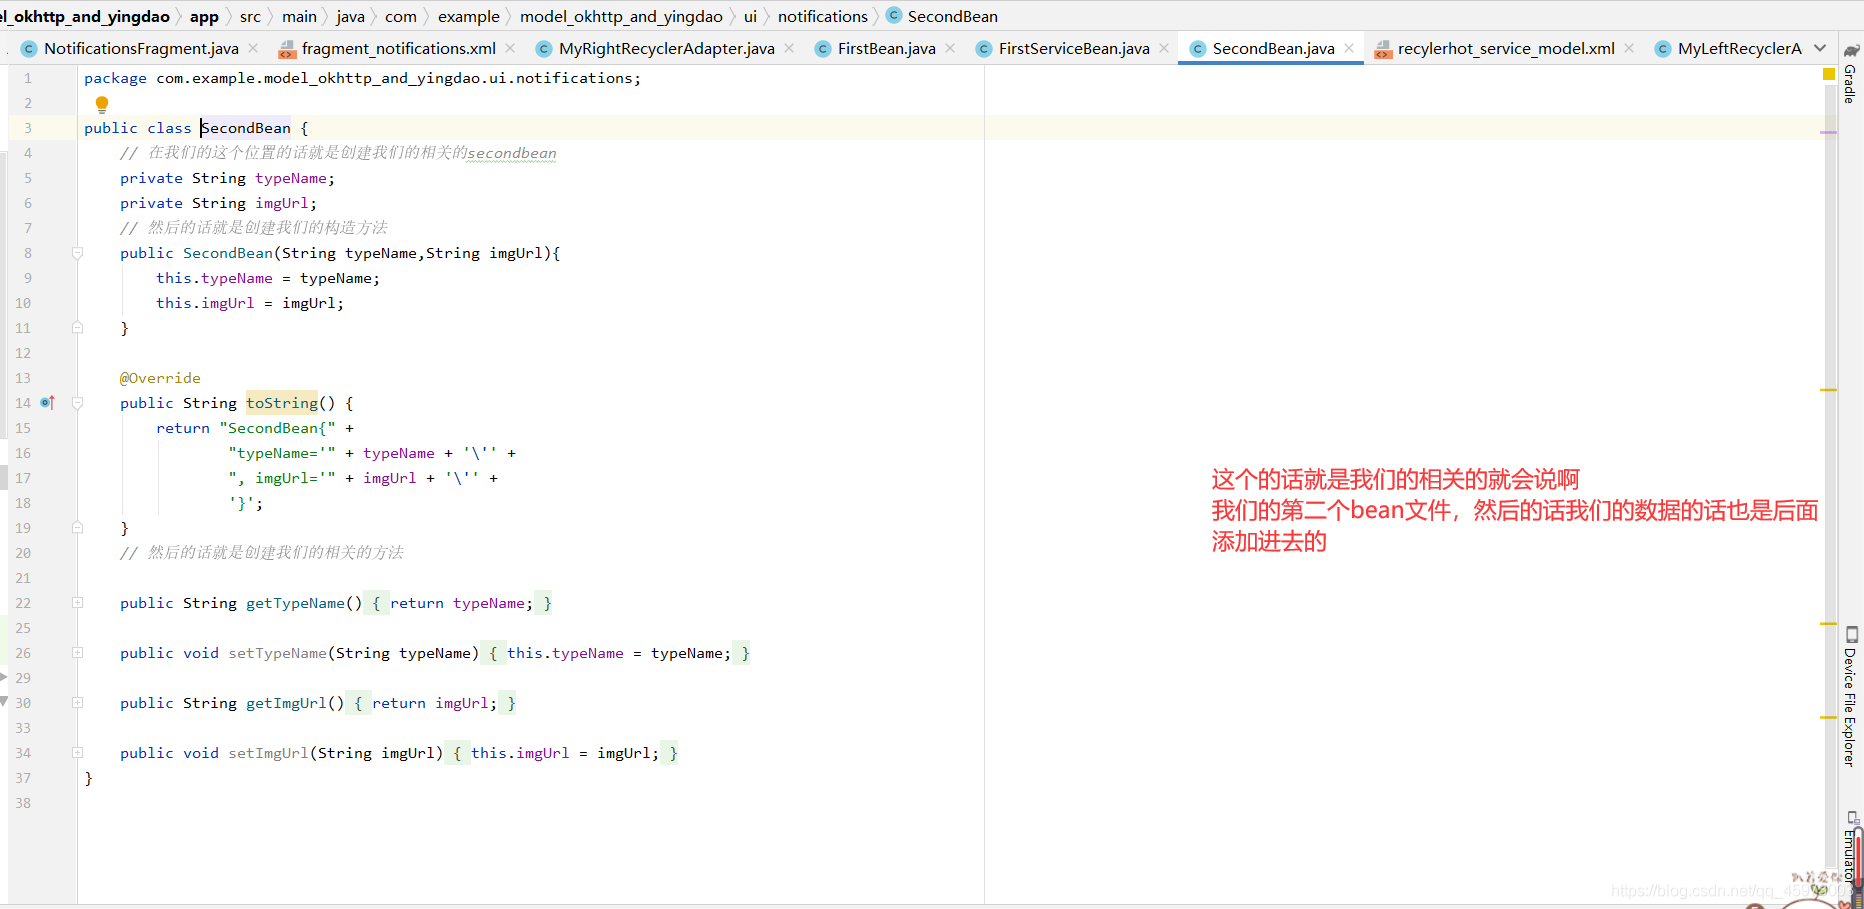Click the fragment_notifications.xml file icon
The height and width of the screenshot is (909, 1864).
point(287,48)
